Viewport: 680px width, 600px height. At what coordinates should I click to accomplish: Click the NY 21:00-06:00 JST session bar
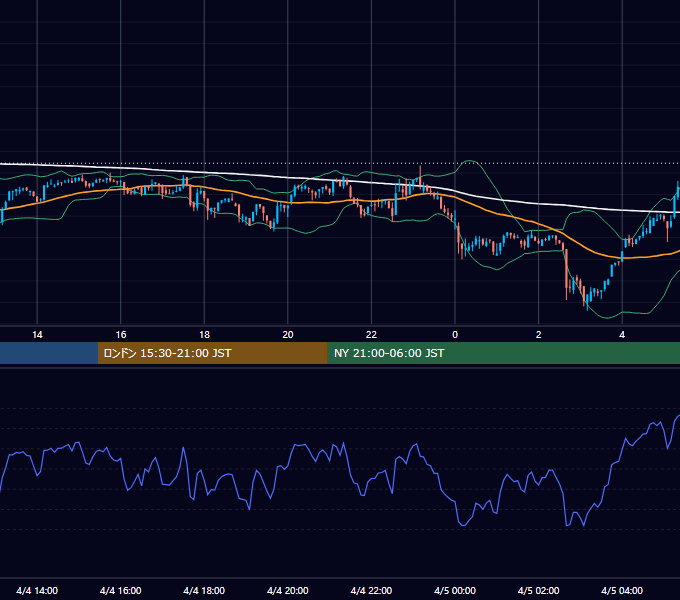pos(503,353)
